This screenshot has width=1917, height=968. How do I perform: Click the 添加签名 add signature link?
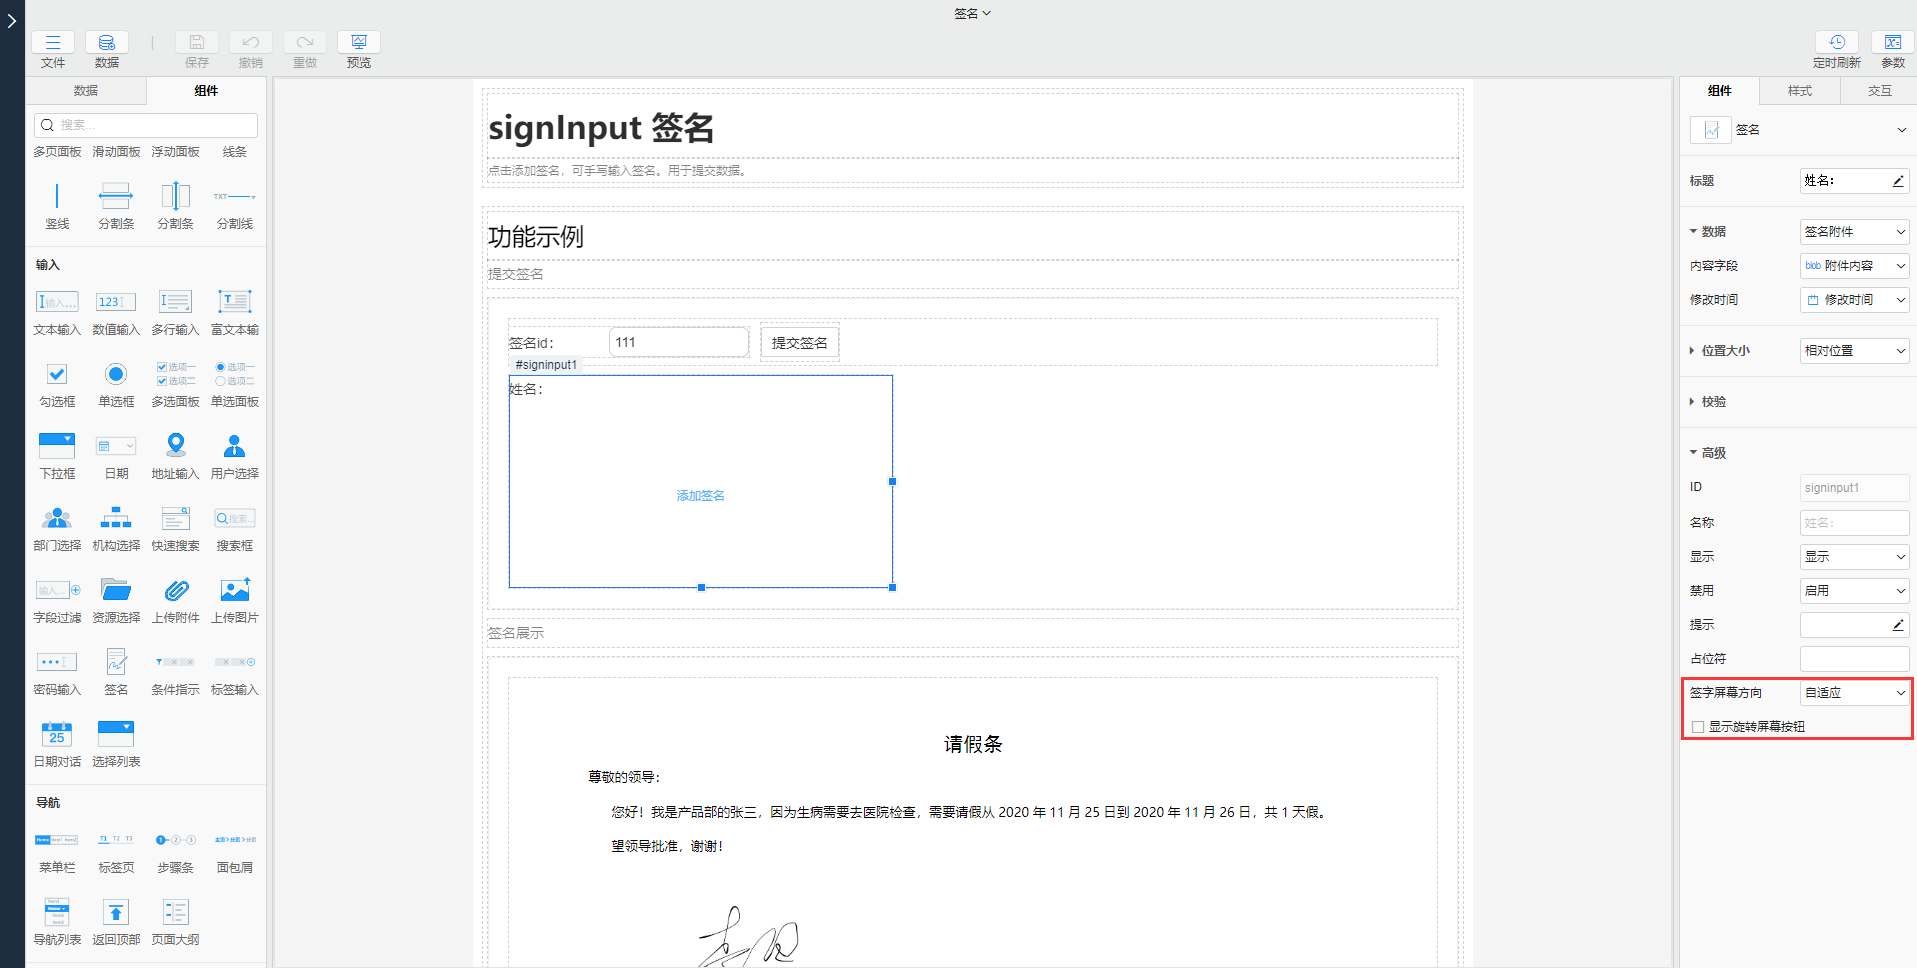coord(700,494)
